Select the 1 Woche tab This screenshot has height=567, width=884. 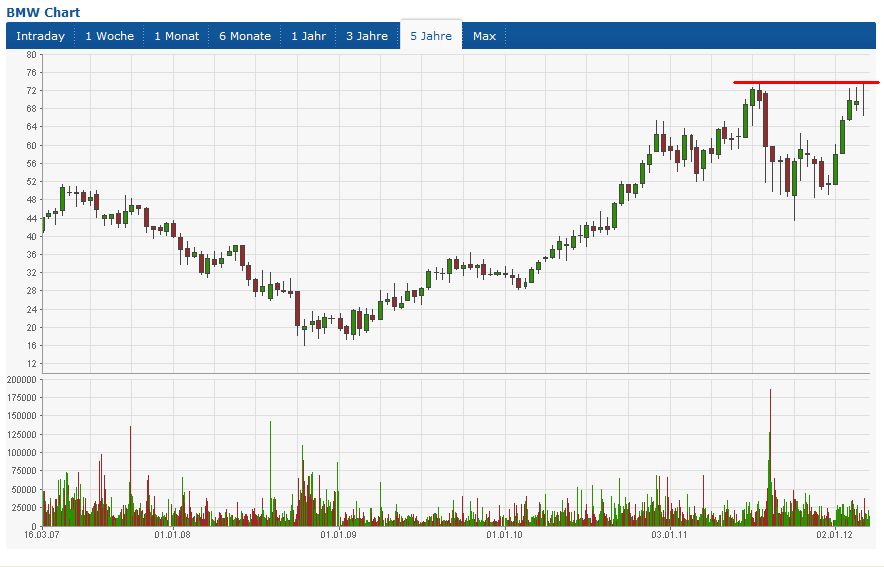109,36
